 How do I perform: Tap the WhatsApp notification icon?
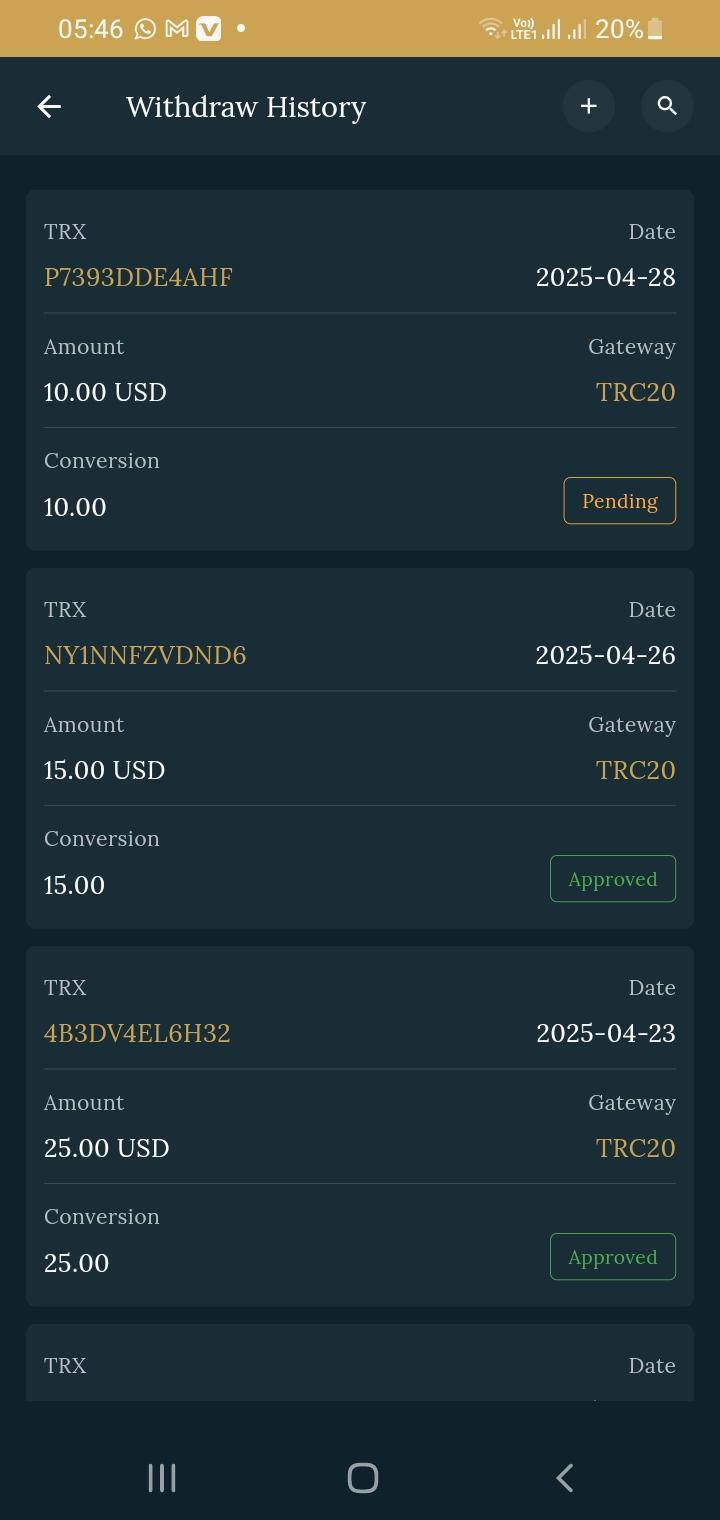point(146,29)
